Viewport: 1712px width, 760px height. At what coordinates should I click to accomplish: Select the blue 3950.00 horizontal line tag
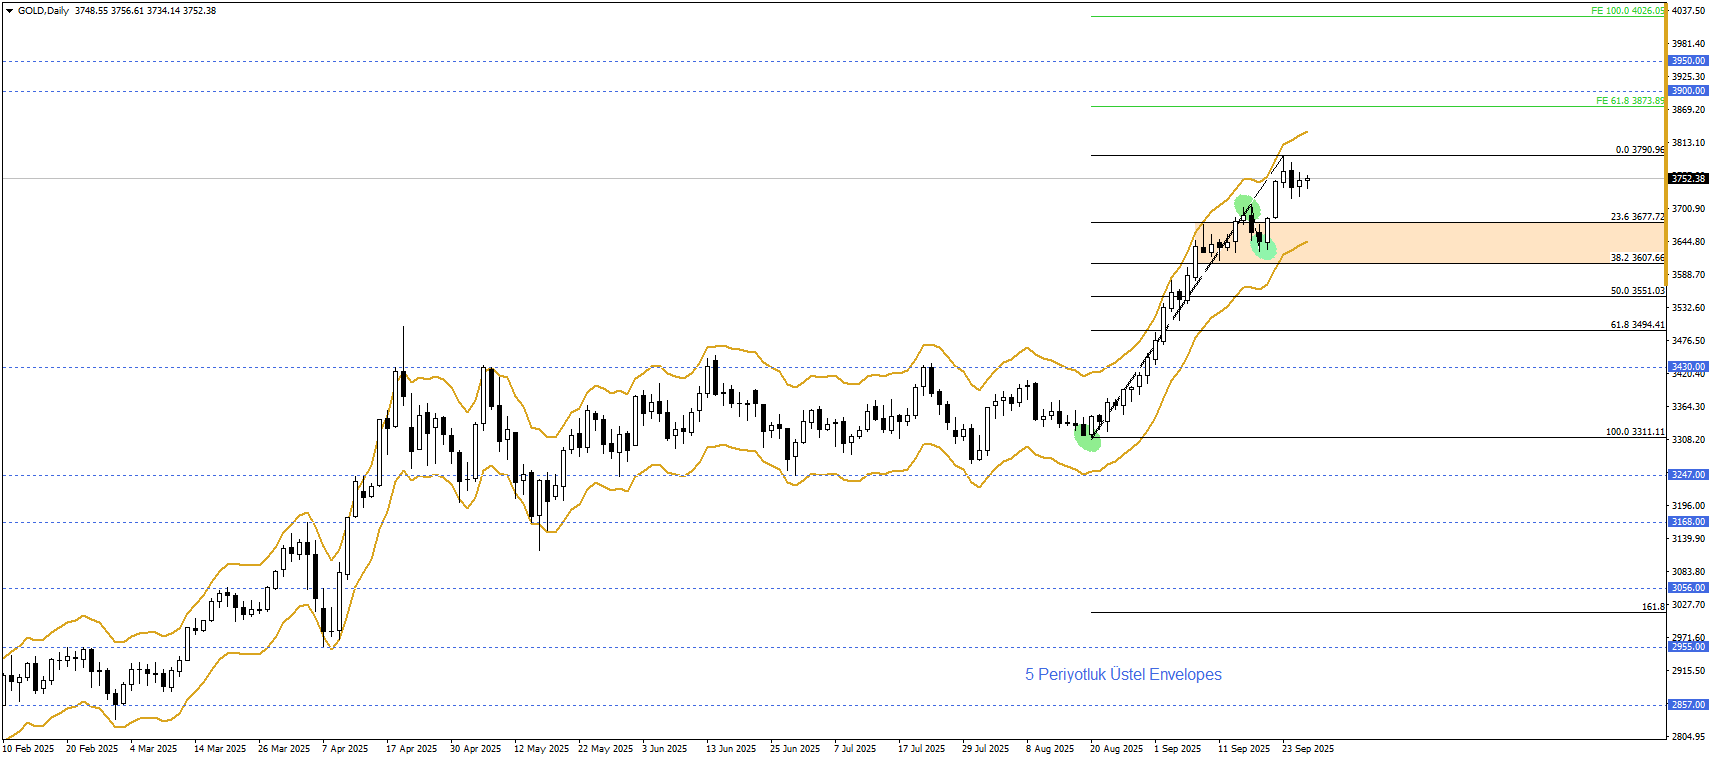tap(1689, 61)
